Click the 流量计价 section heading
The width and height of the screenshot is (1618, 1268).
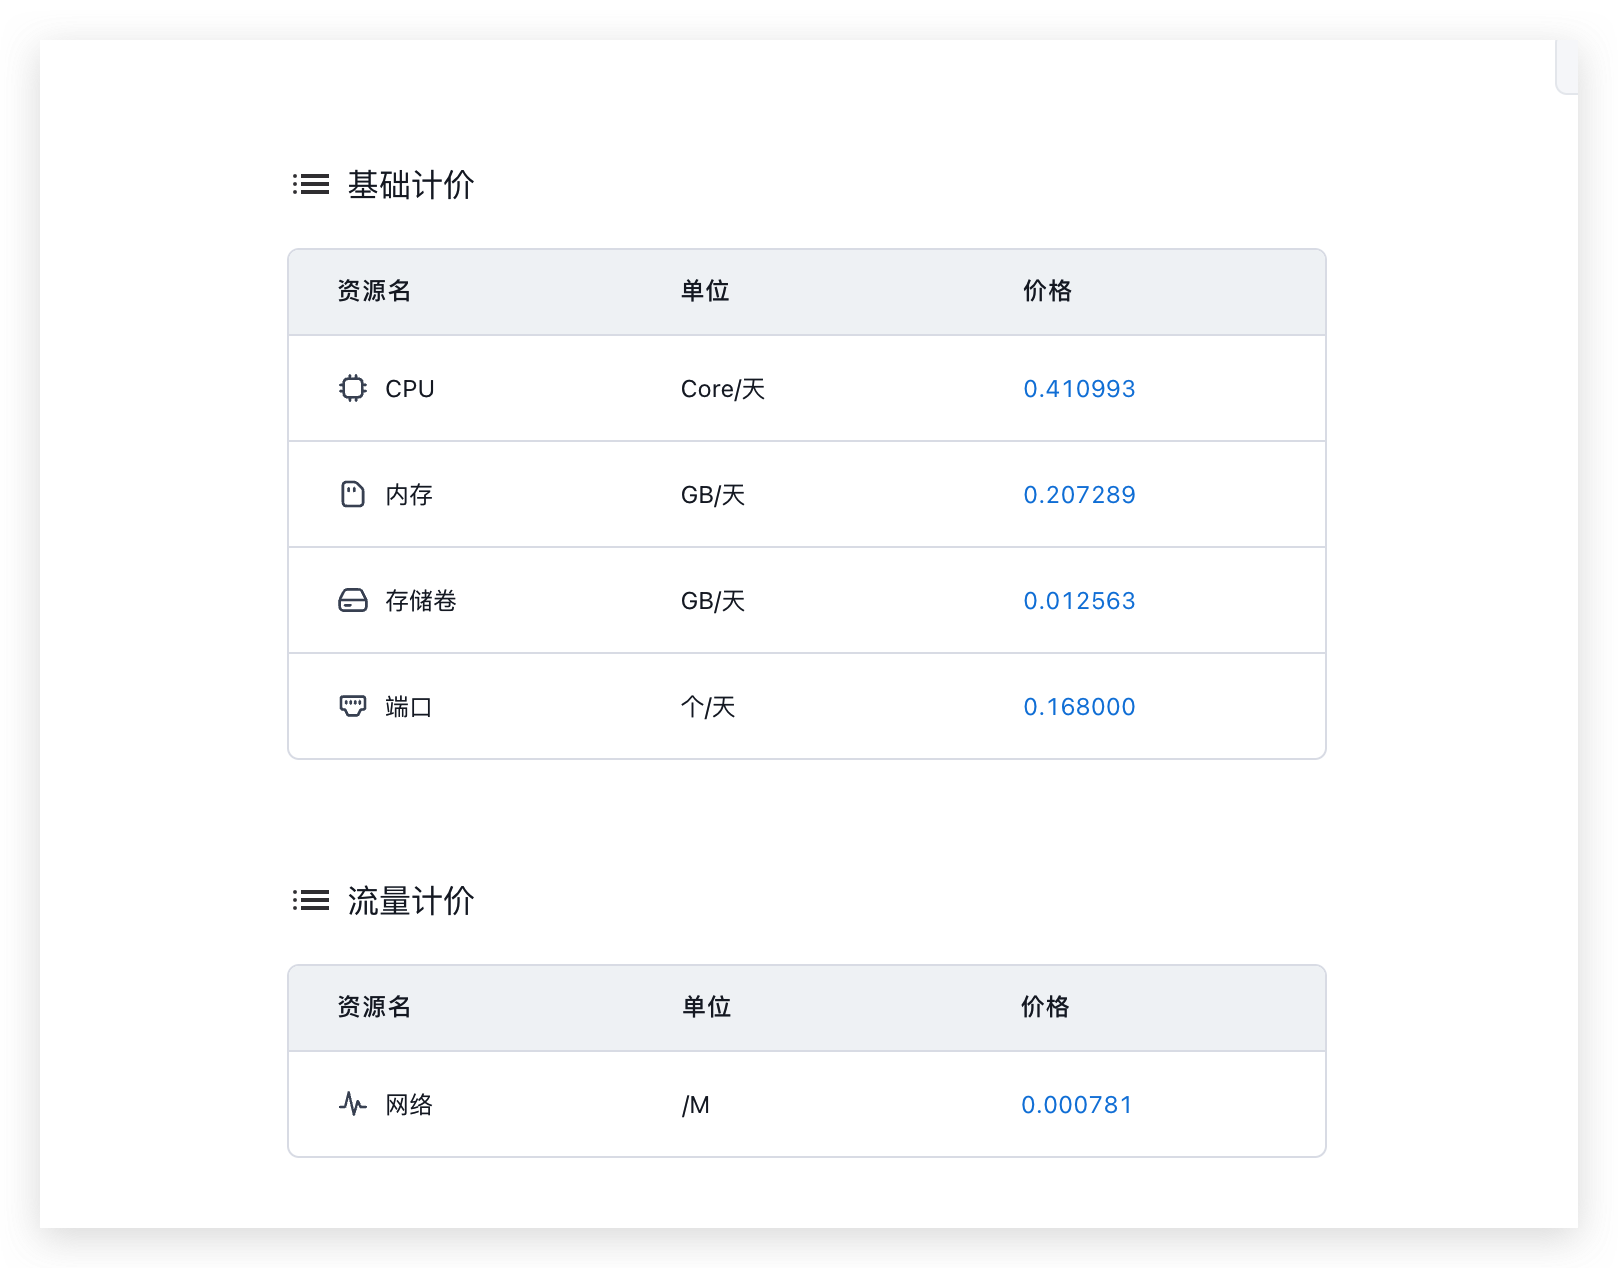coord(410,901)
